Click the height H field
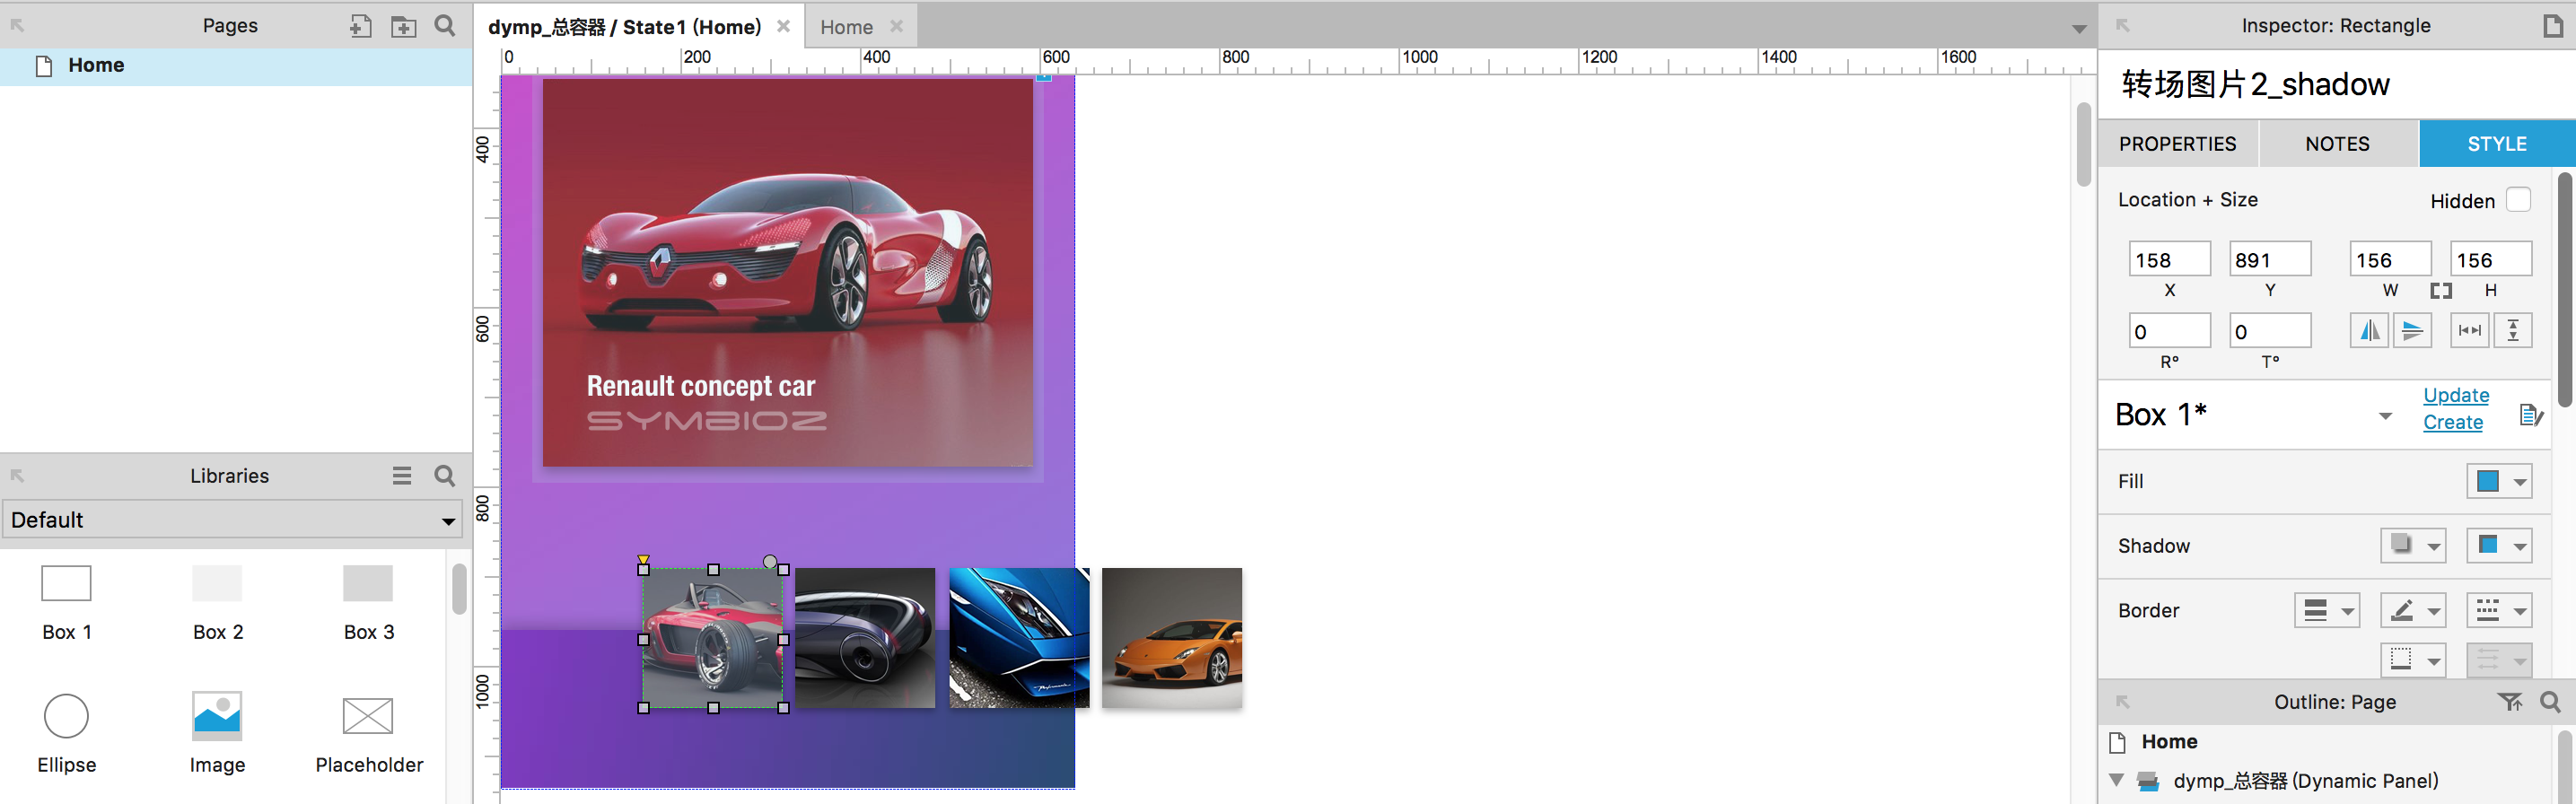 point(2491,260)
